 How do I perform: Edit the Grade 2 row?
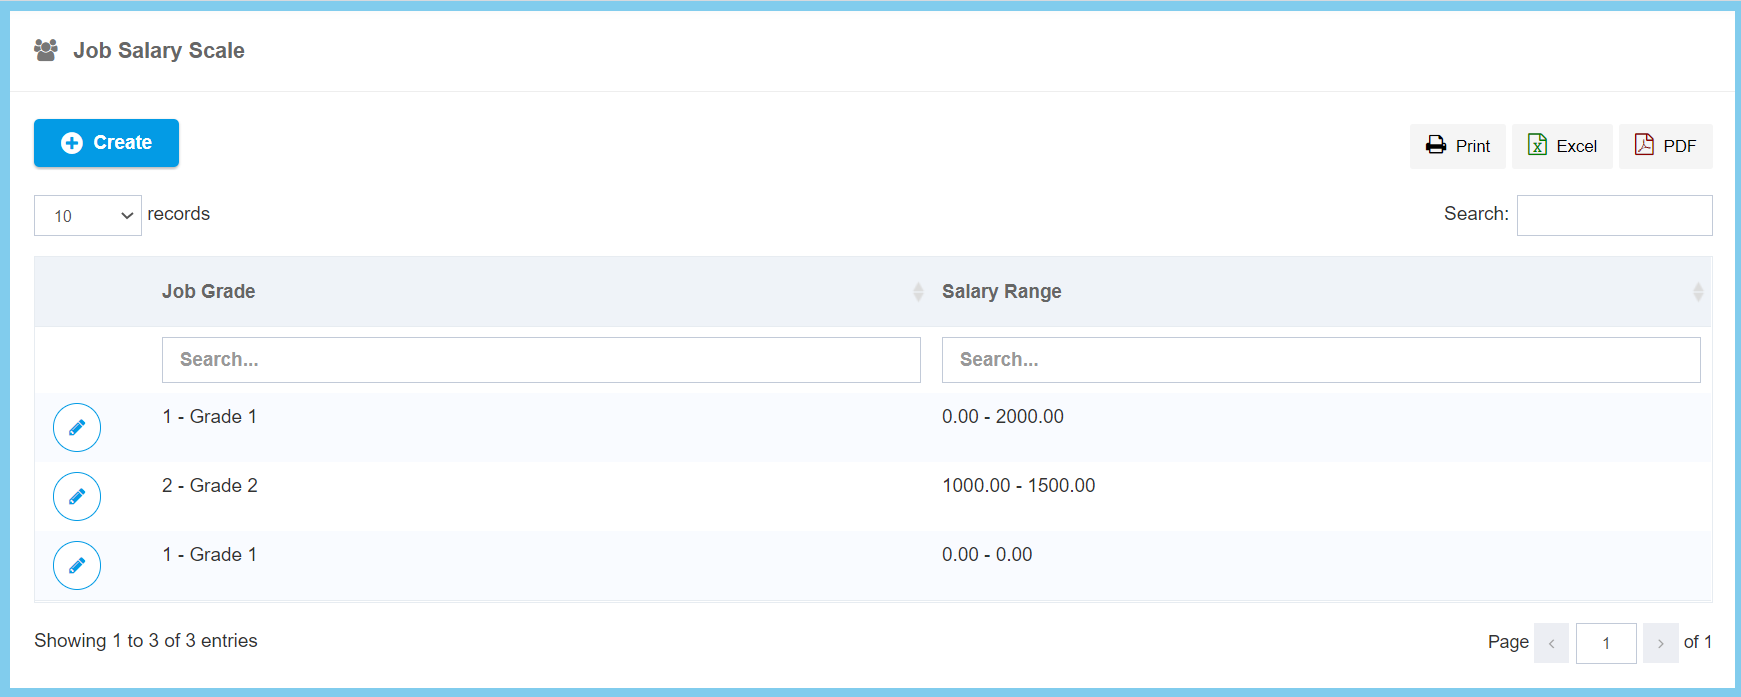(x=77, y=497)
